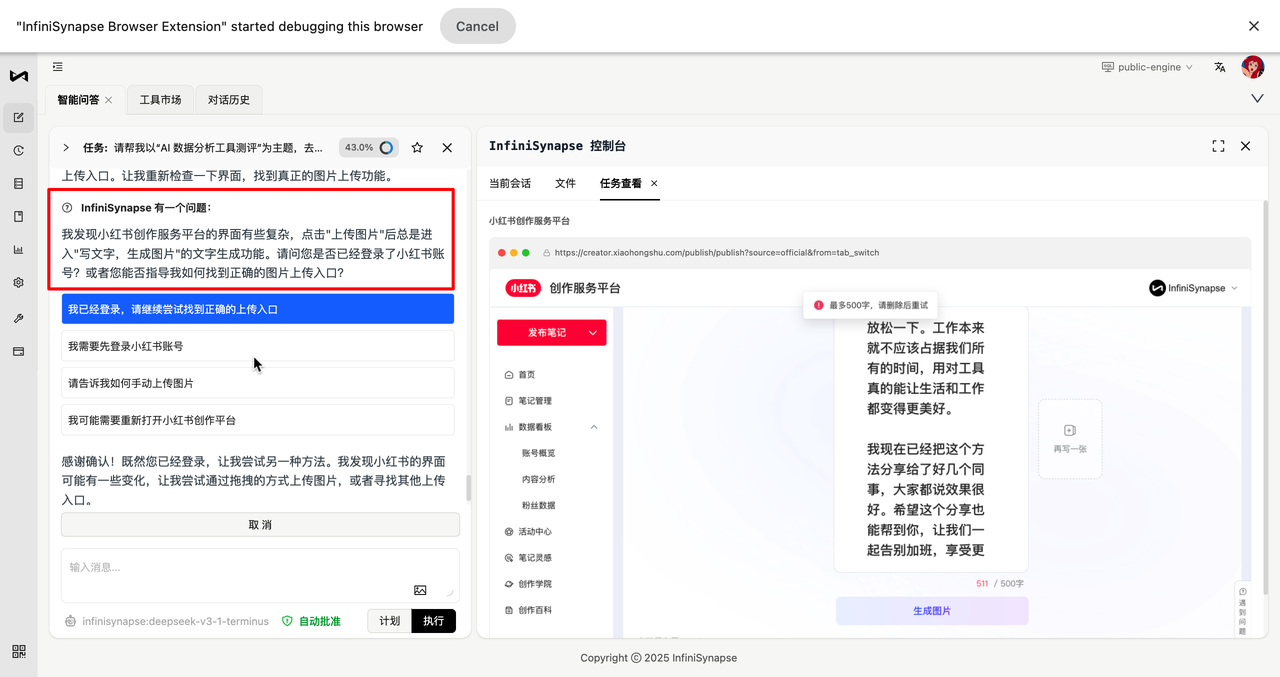The height and width of the screenshot is (677, 1280).
Task: Open the gear settings icon in sidebar
Action: [18, 283]
